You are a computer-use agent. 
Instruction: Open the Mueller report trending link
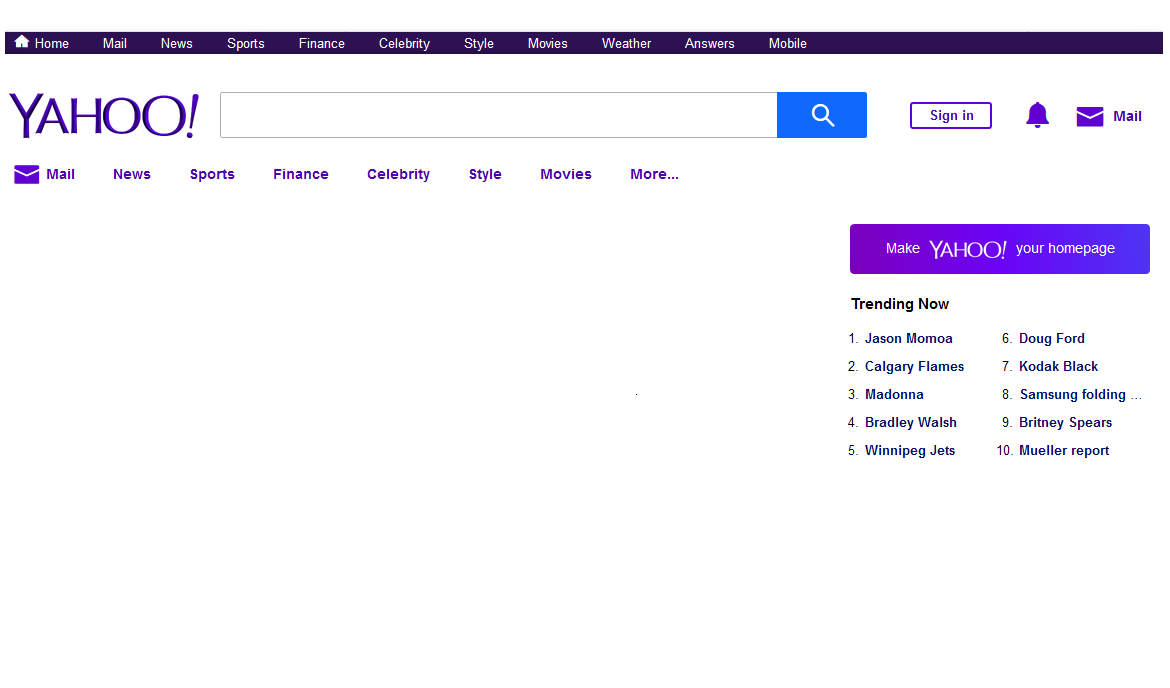[1063, 450]
